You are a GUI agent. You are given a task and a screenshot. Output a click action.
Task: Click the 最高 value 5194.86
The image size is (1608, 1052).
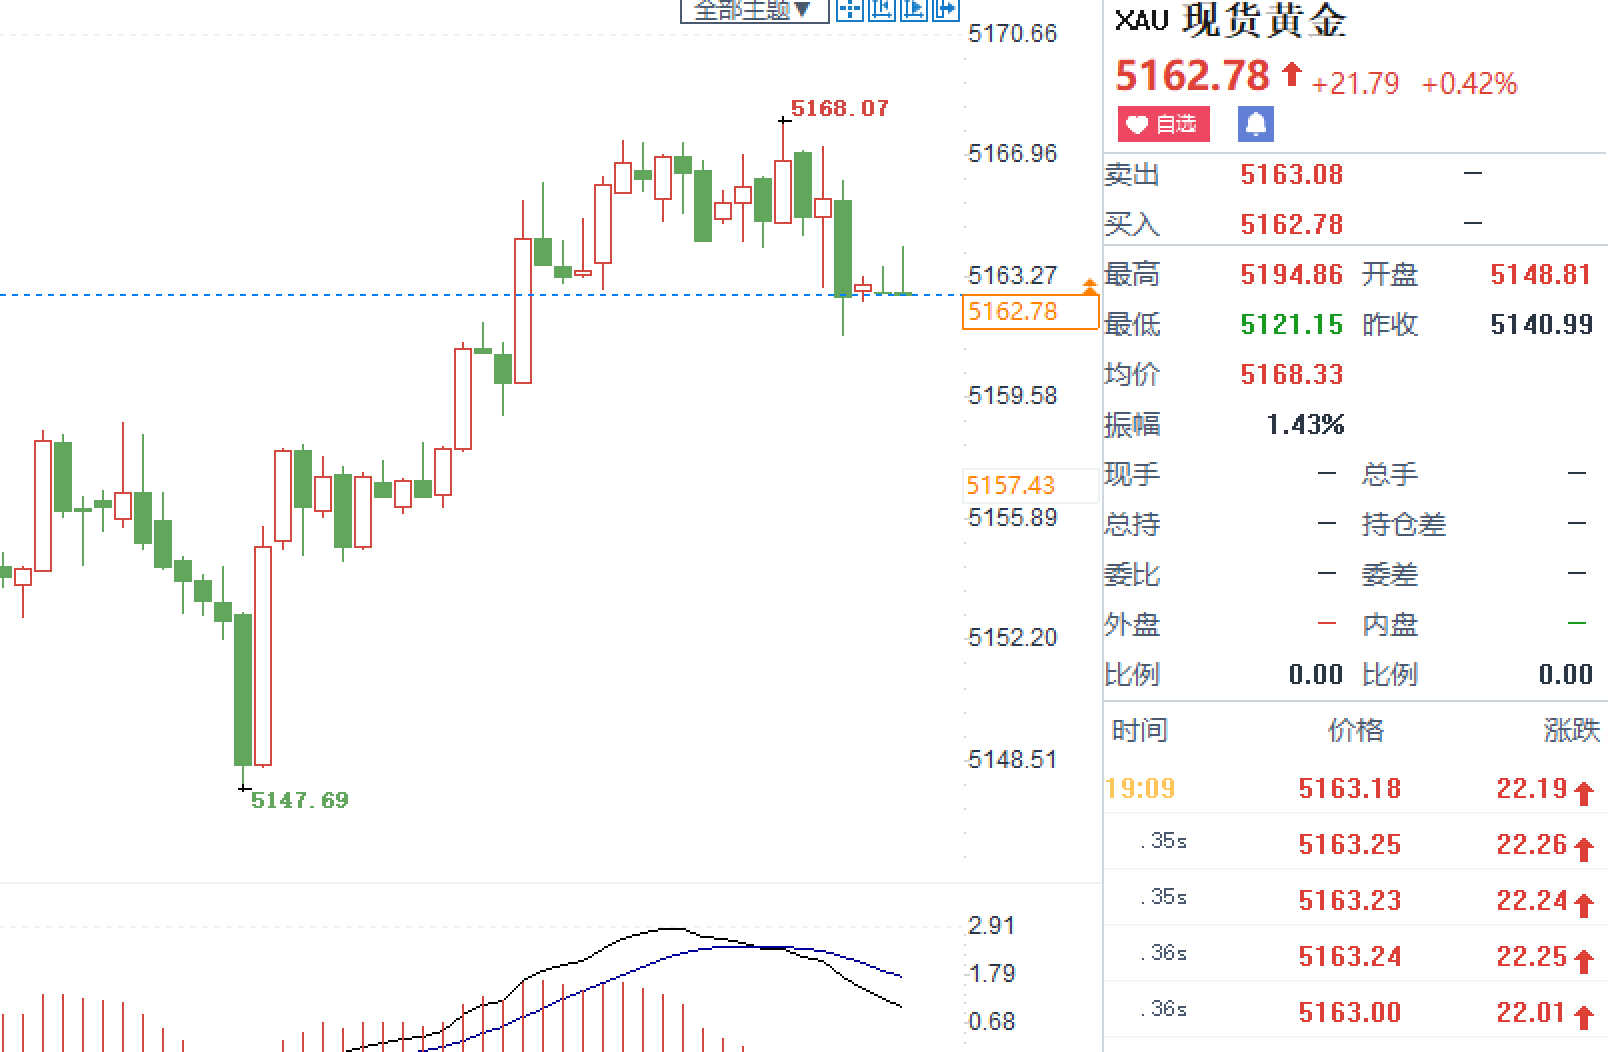click(1291, 274)
